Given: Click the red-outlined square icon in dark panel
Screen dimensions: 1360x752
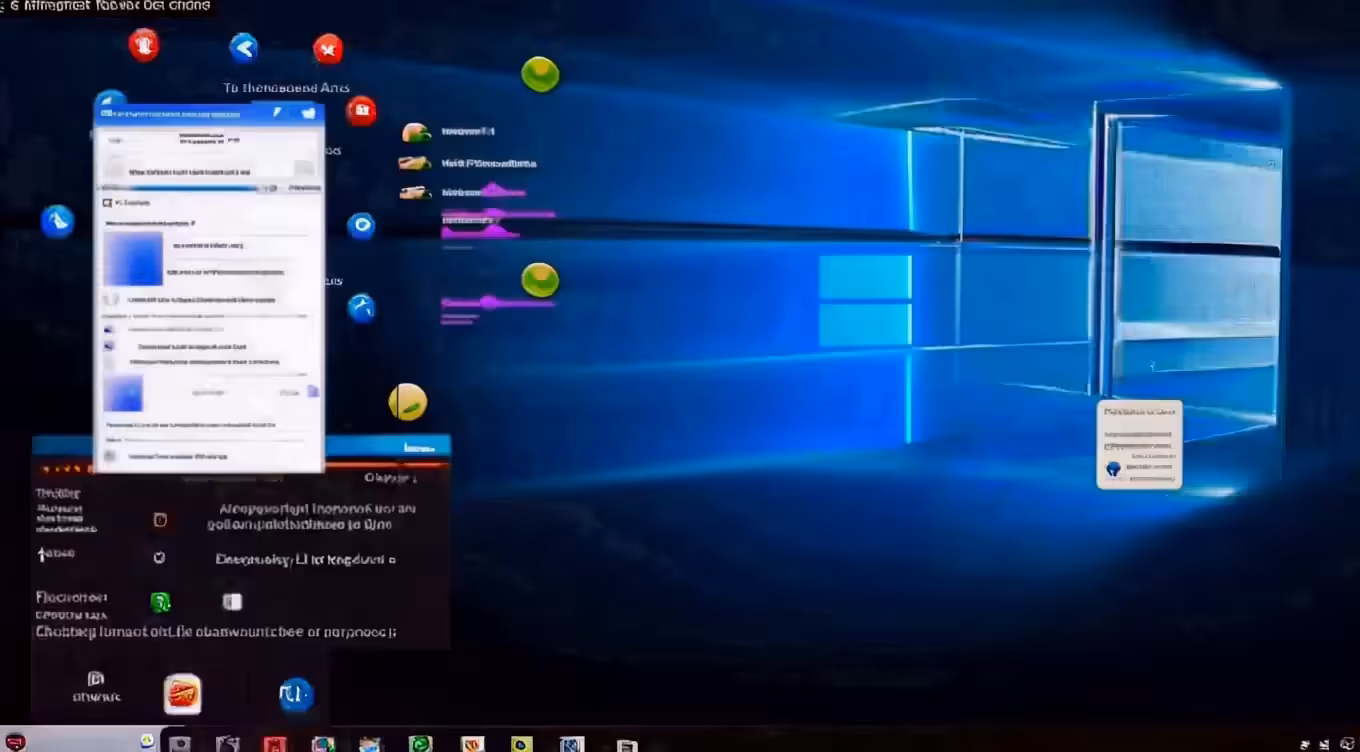Looking at the screenshot, I should pos(159,520).
